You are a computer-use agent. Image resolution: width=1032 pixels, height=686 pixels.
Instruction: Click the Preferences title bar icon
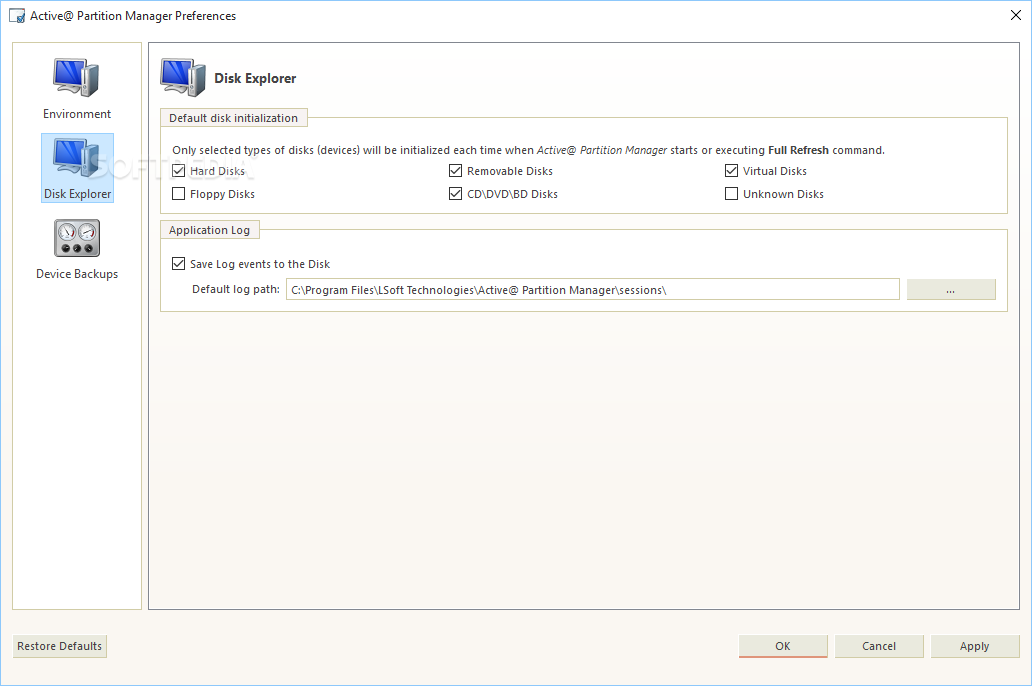17,16
